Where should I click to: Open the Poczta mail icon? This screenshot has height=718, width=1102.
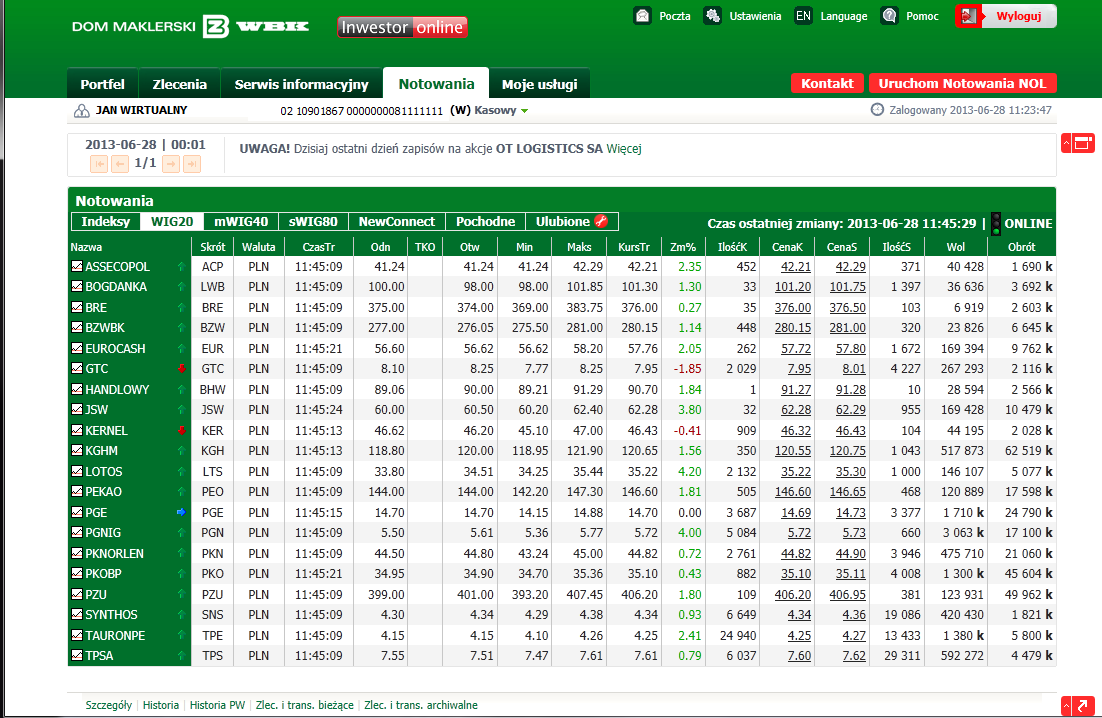(x=642, y=15)
